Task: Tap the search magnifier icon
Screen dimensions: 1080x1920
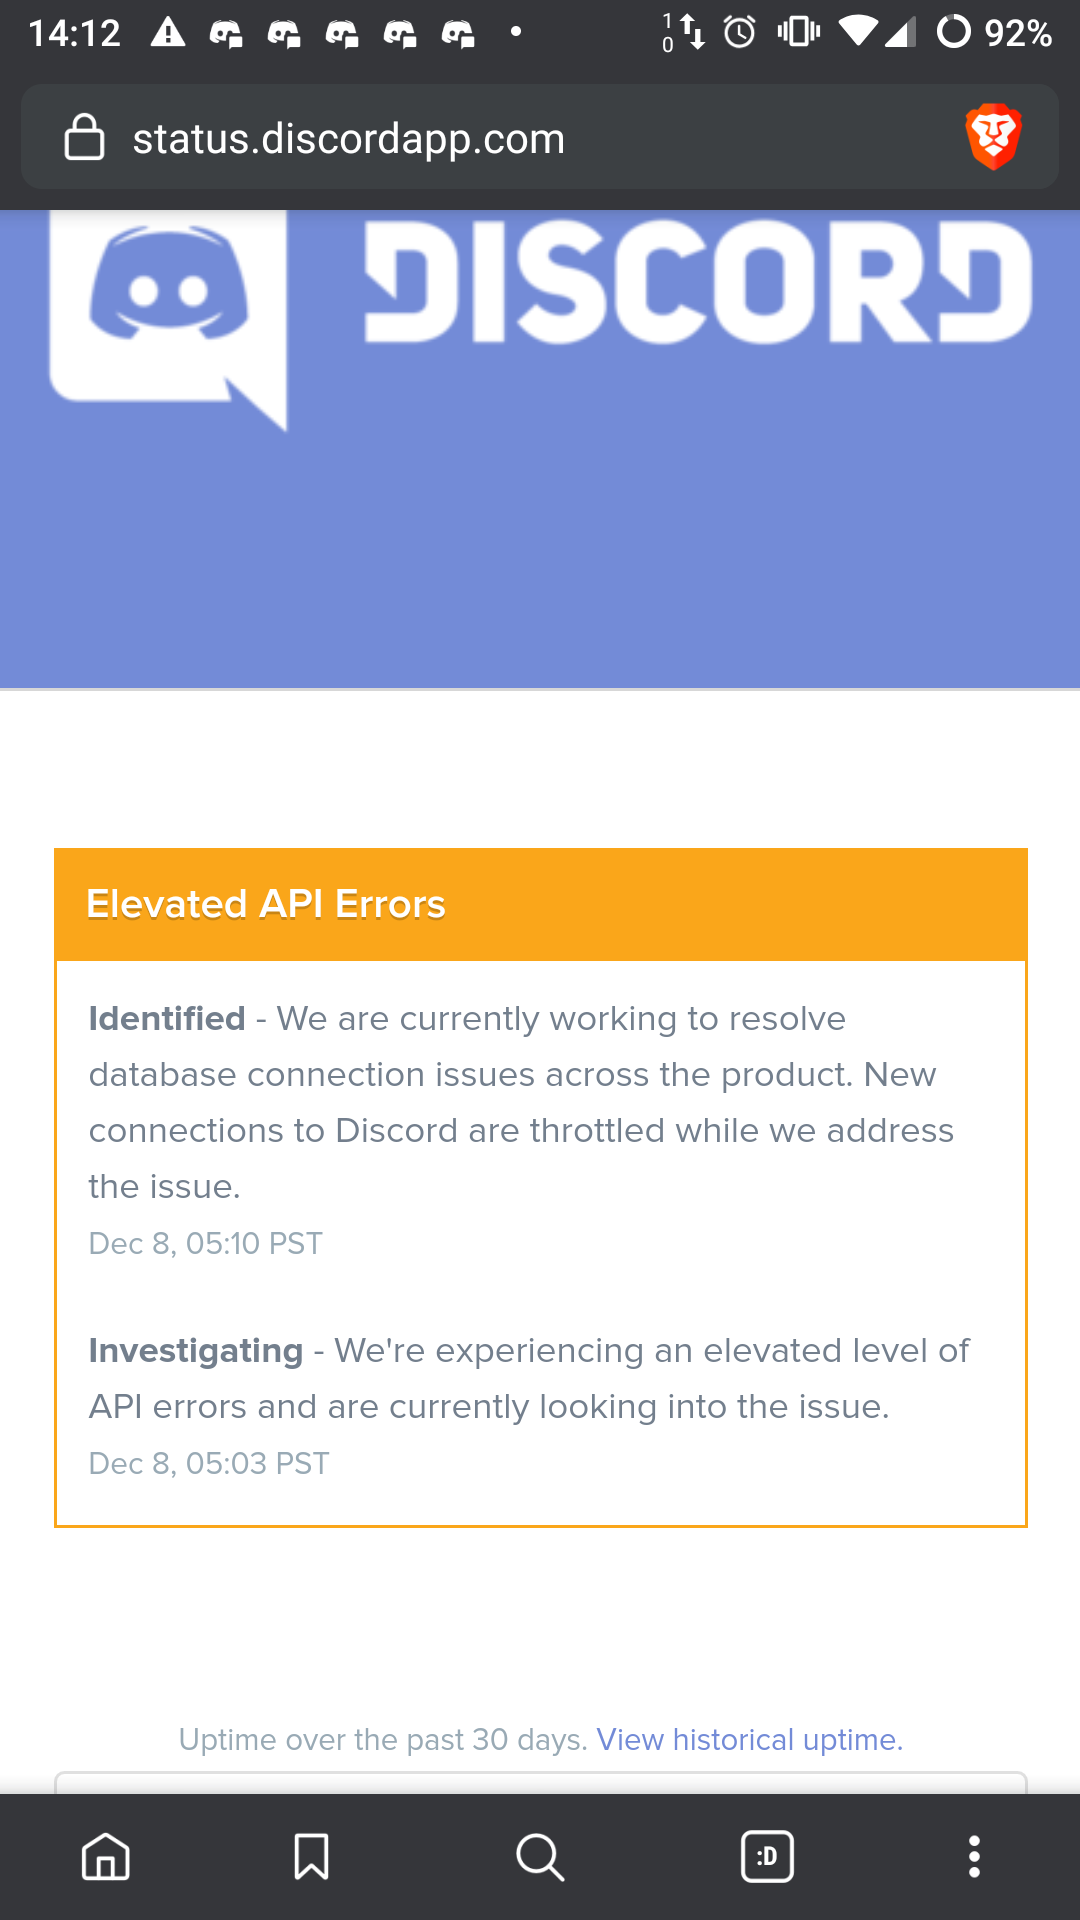Action: [540, 1857]
